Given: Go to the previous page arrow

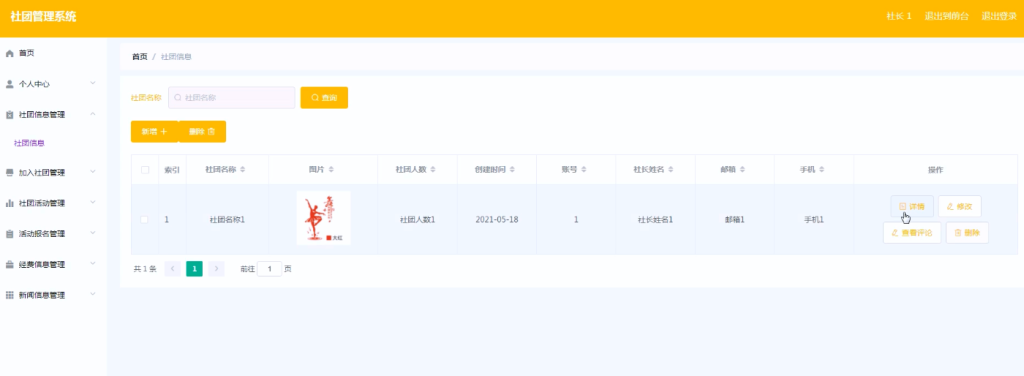Looking at the screenshot, I should [173, 269].
